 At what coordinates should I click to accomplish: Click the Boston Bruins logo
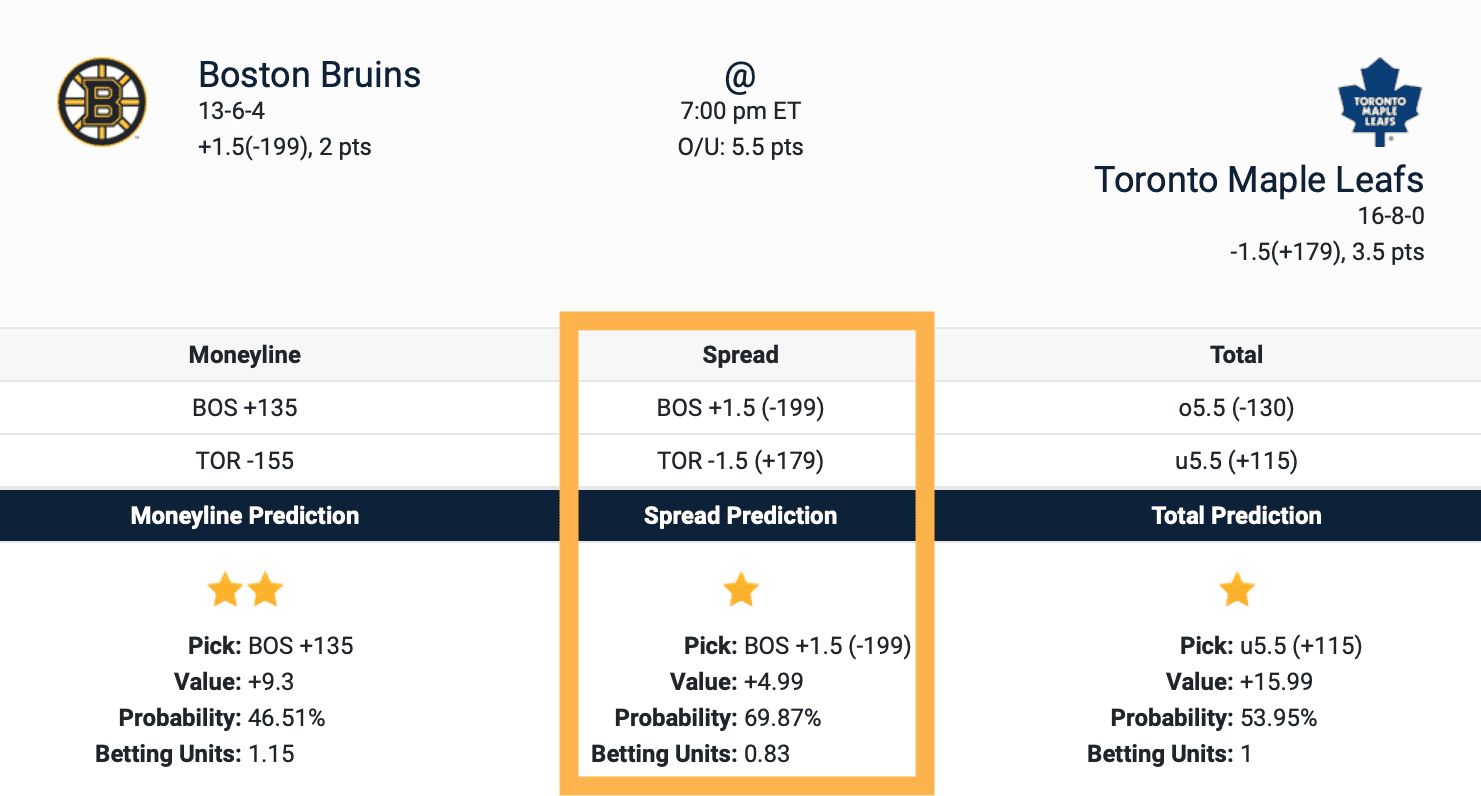[x=102, y=102]
